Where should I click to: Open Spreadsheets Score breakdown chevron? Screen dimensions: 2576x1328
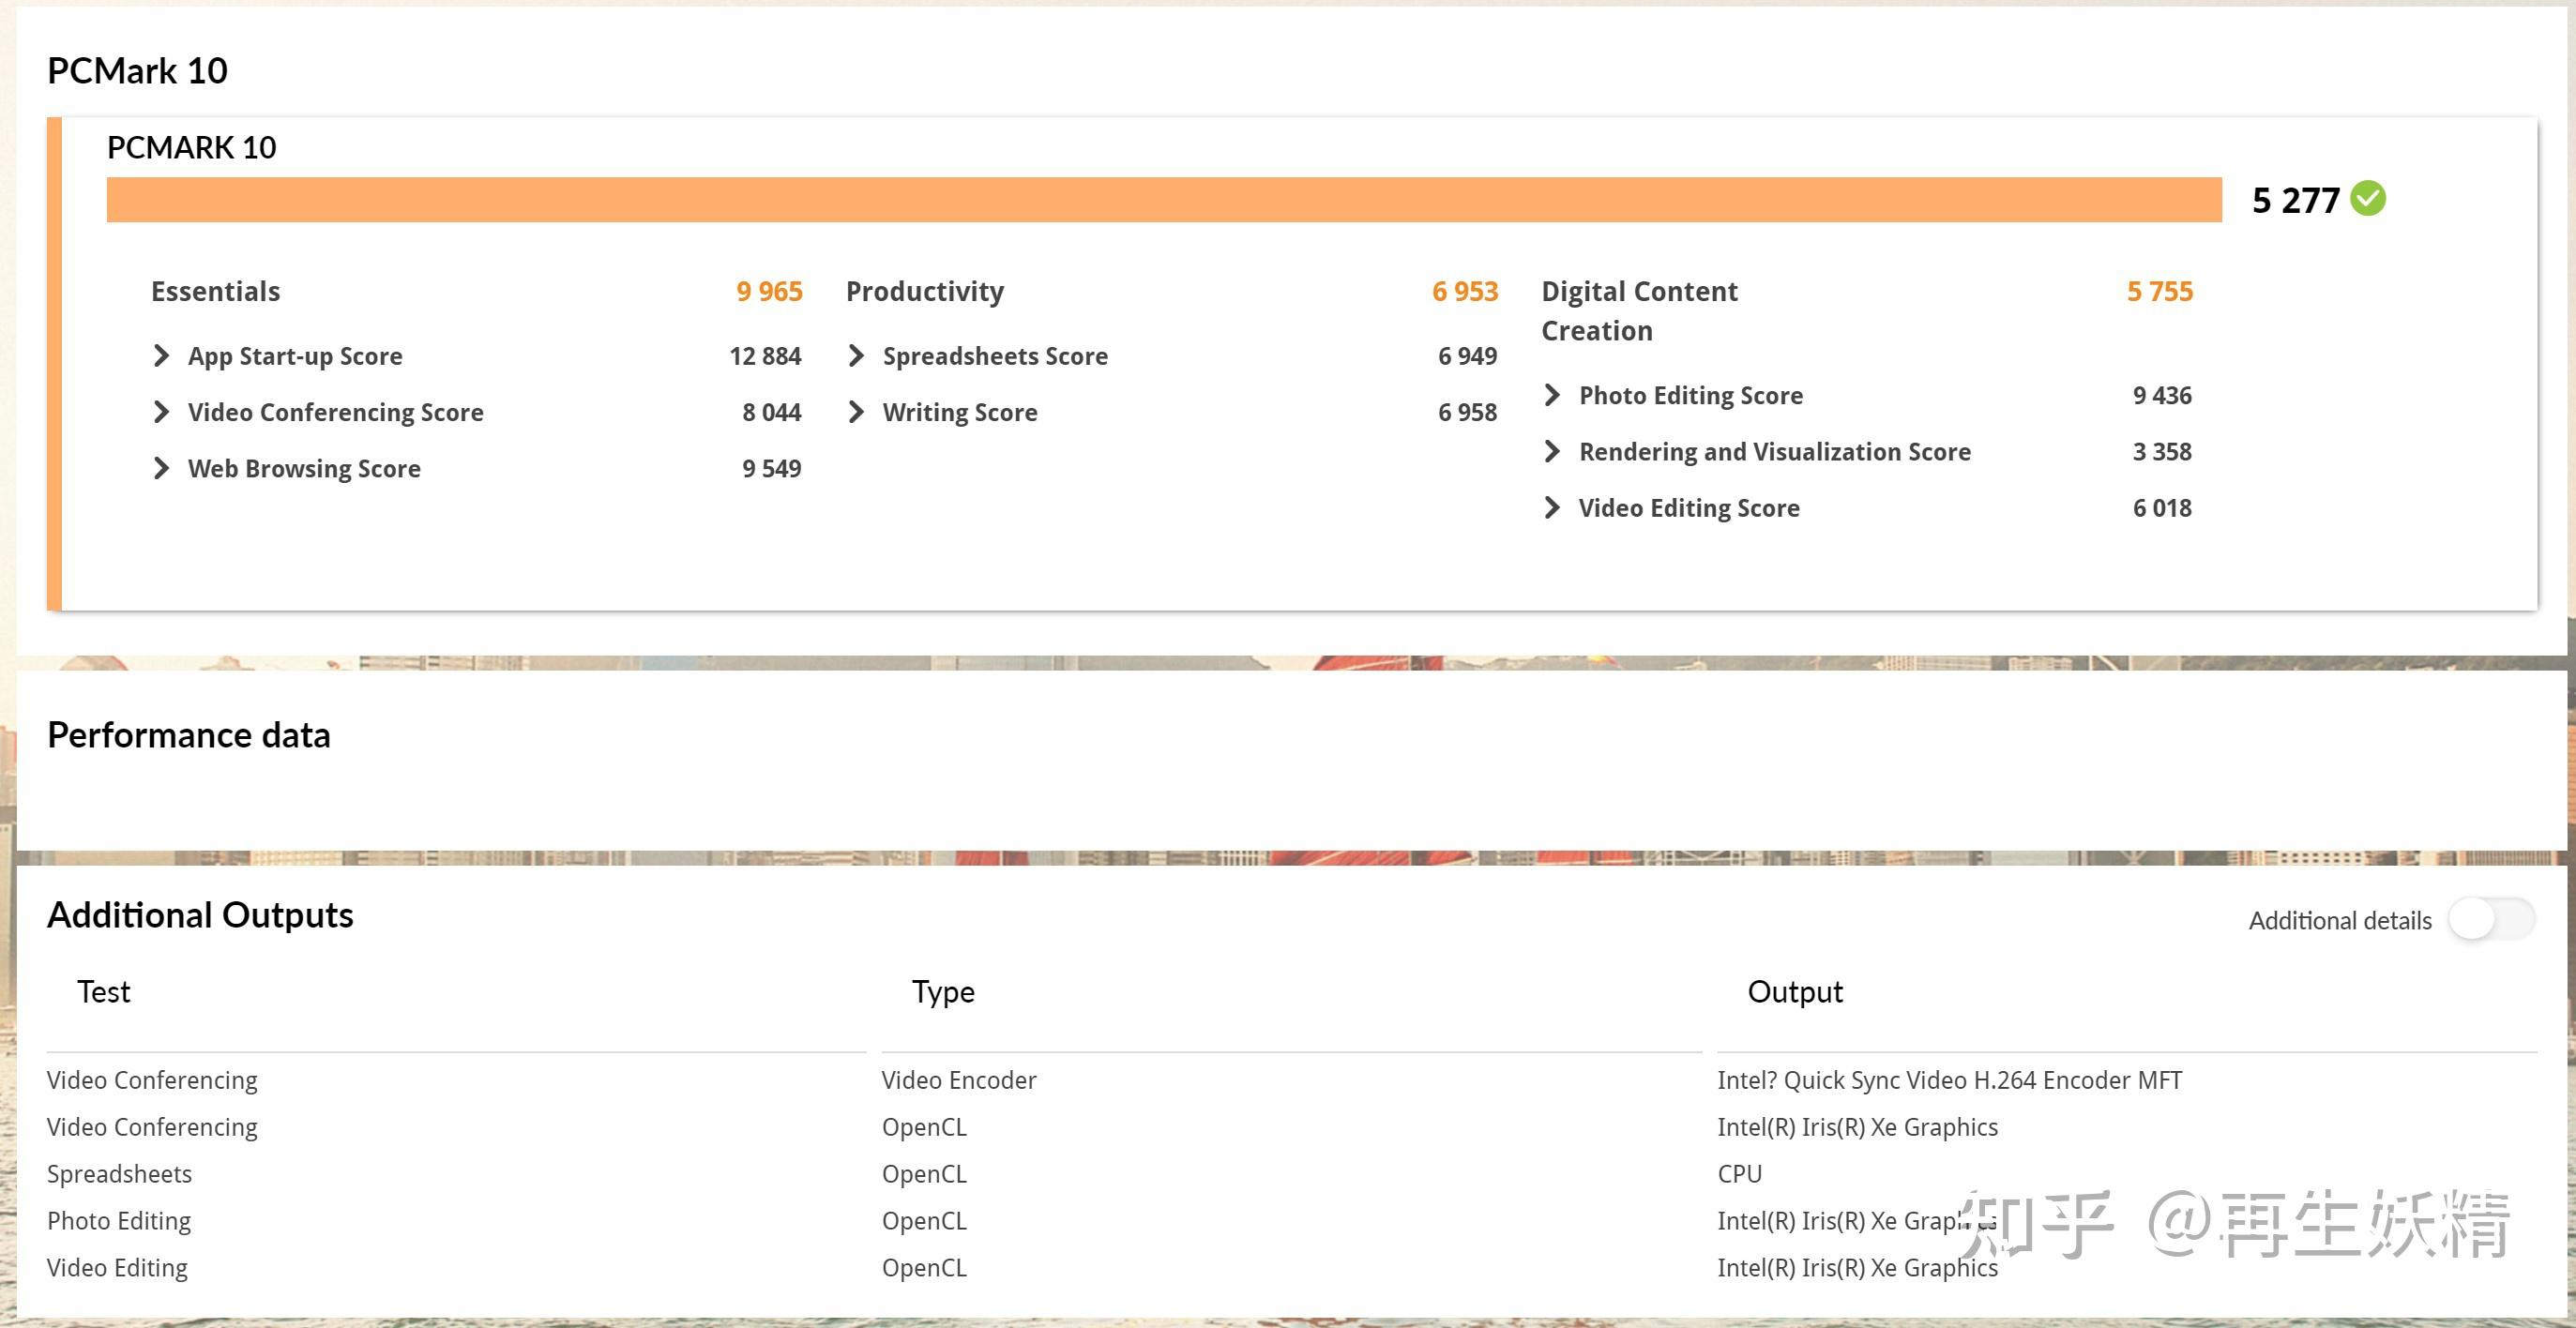tap(856, 356)
